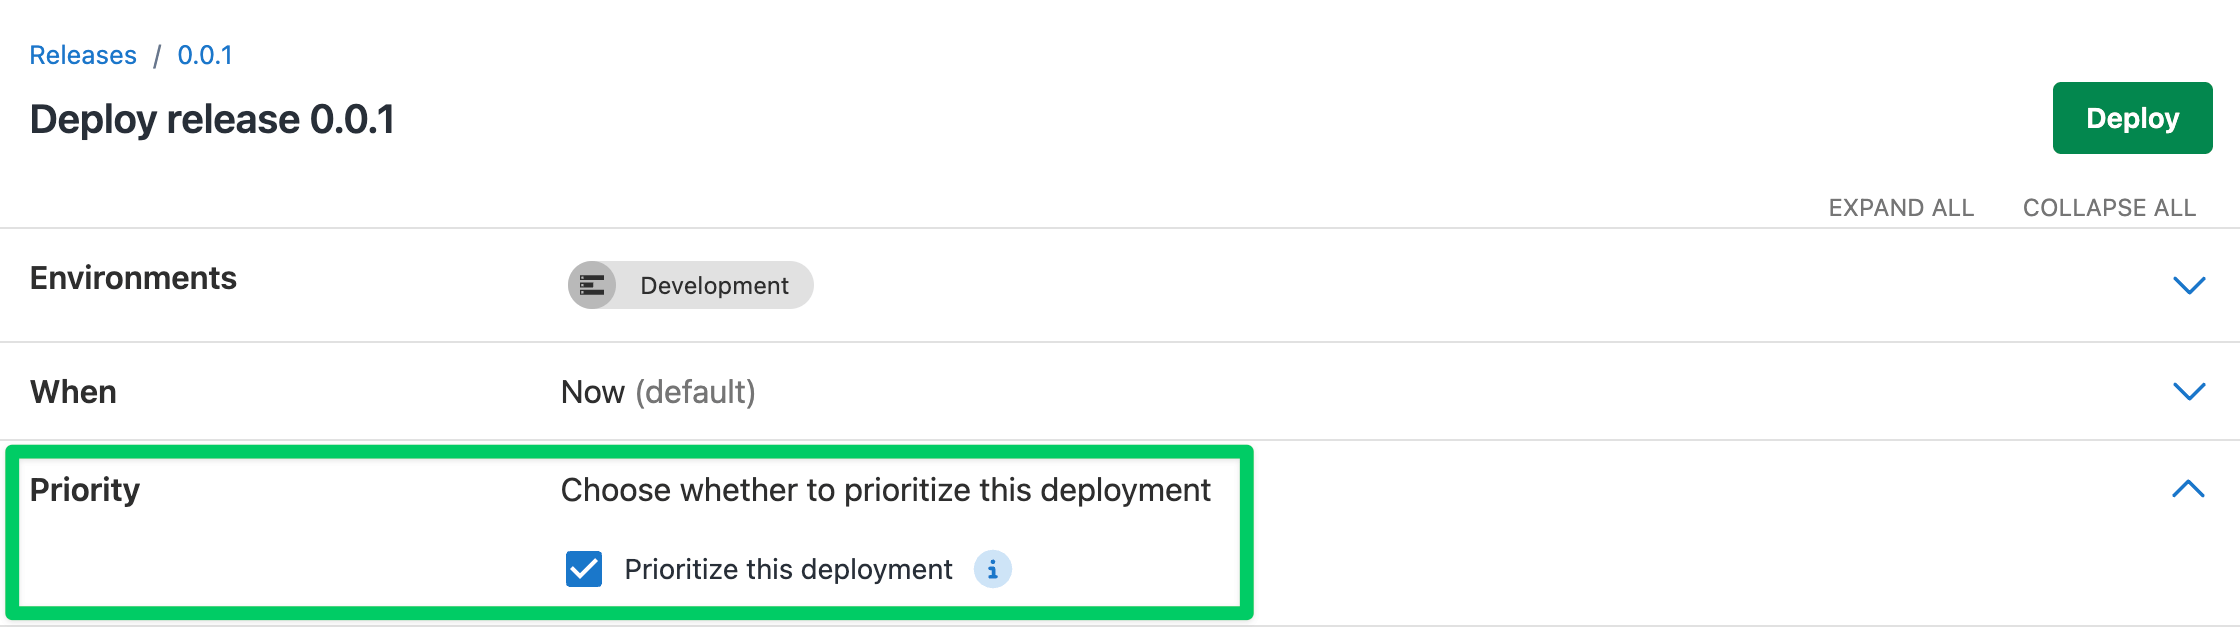Click the breadcrumb slash separator
The height and width of the screenshot is (627, 2240).
(x=157, y=56)
